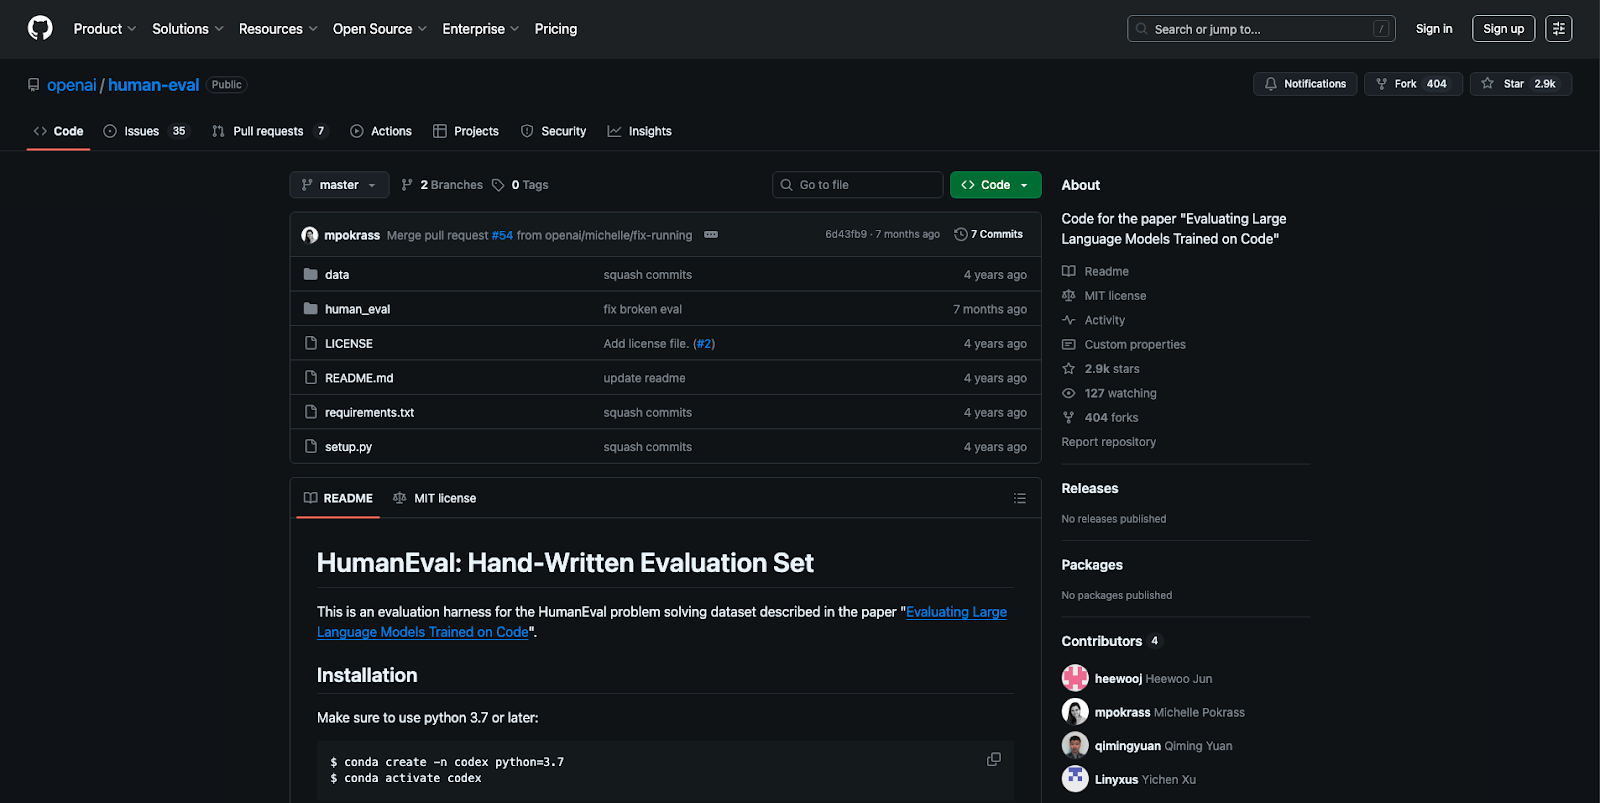Open the README.md file
This screenshot has width=1600, height=803.
(x=359, y=378)
